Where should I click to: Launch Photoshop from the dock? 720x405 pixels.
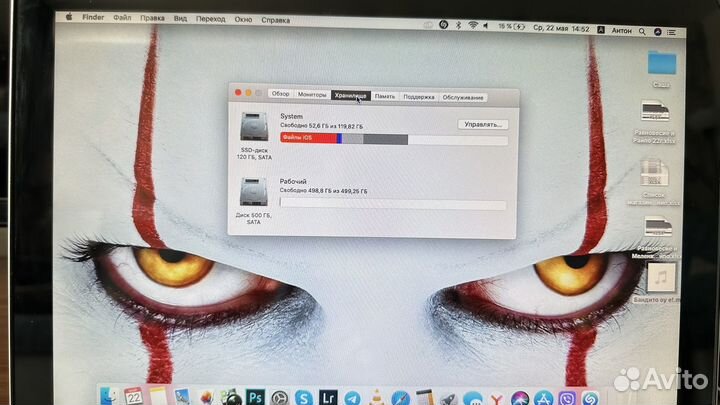[x=255, y=397]
